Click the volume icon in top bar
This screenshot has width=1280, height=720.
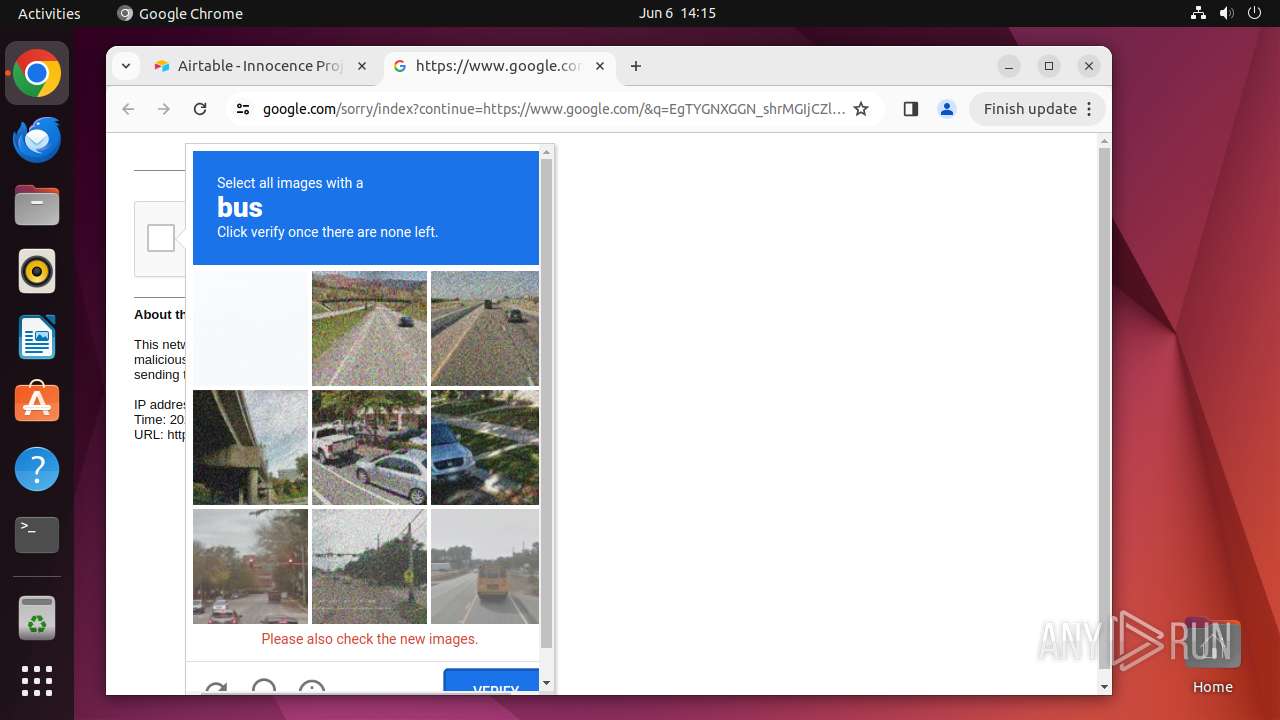click(1226, 13)
